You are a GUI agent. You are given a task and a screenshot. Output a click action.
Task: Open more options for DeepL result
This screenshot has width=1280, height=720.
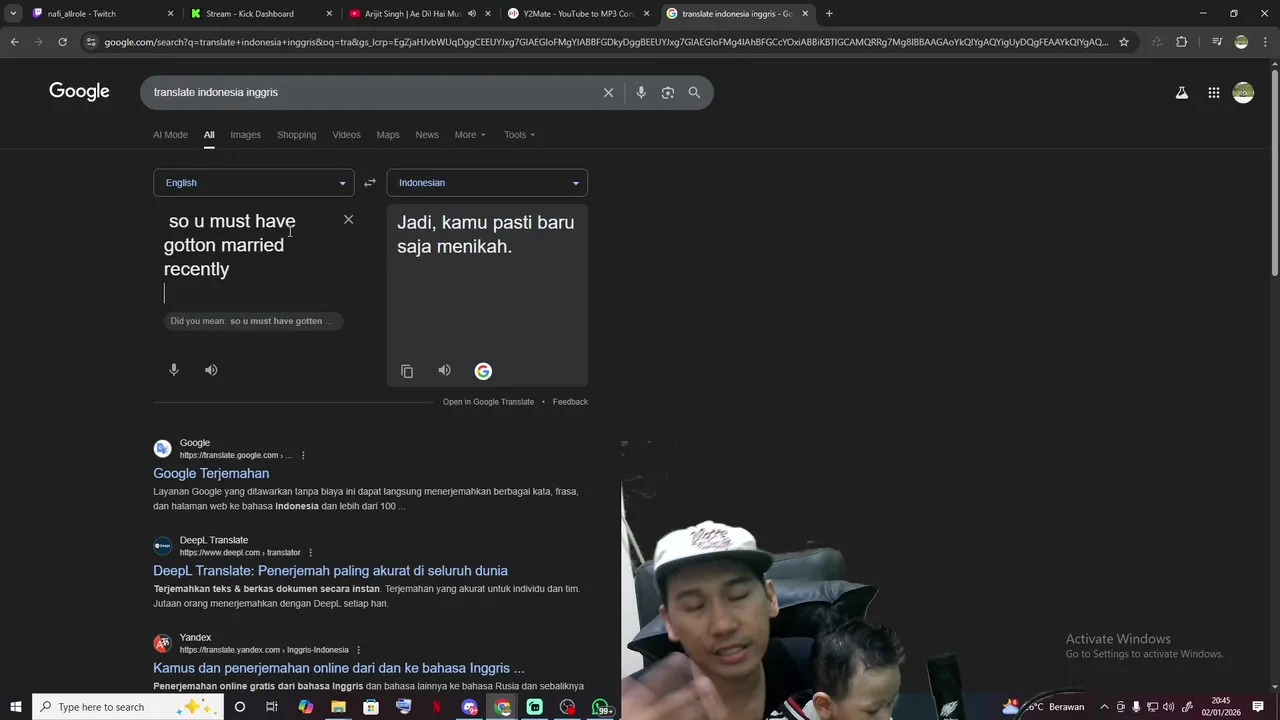point(311,552)
